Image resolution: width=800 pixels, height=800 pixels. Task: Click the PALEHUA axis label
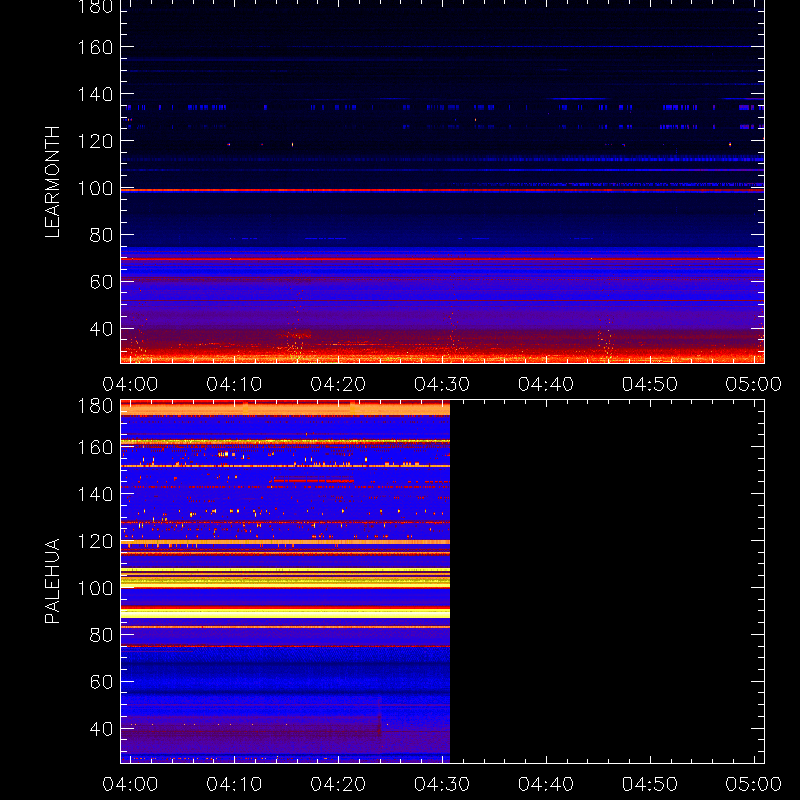[53, 581]
